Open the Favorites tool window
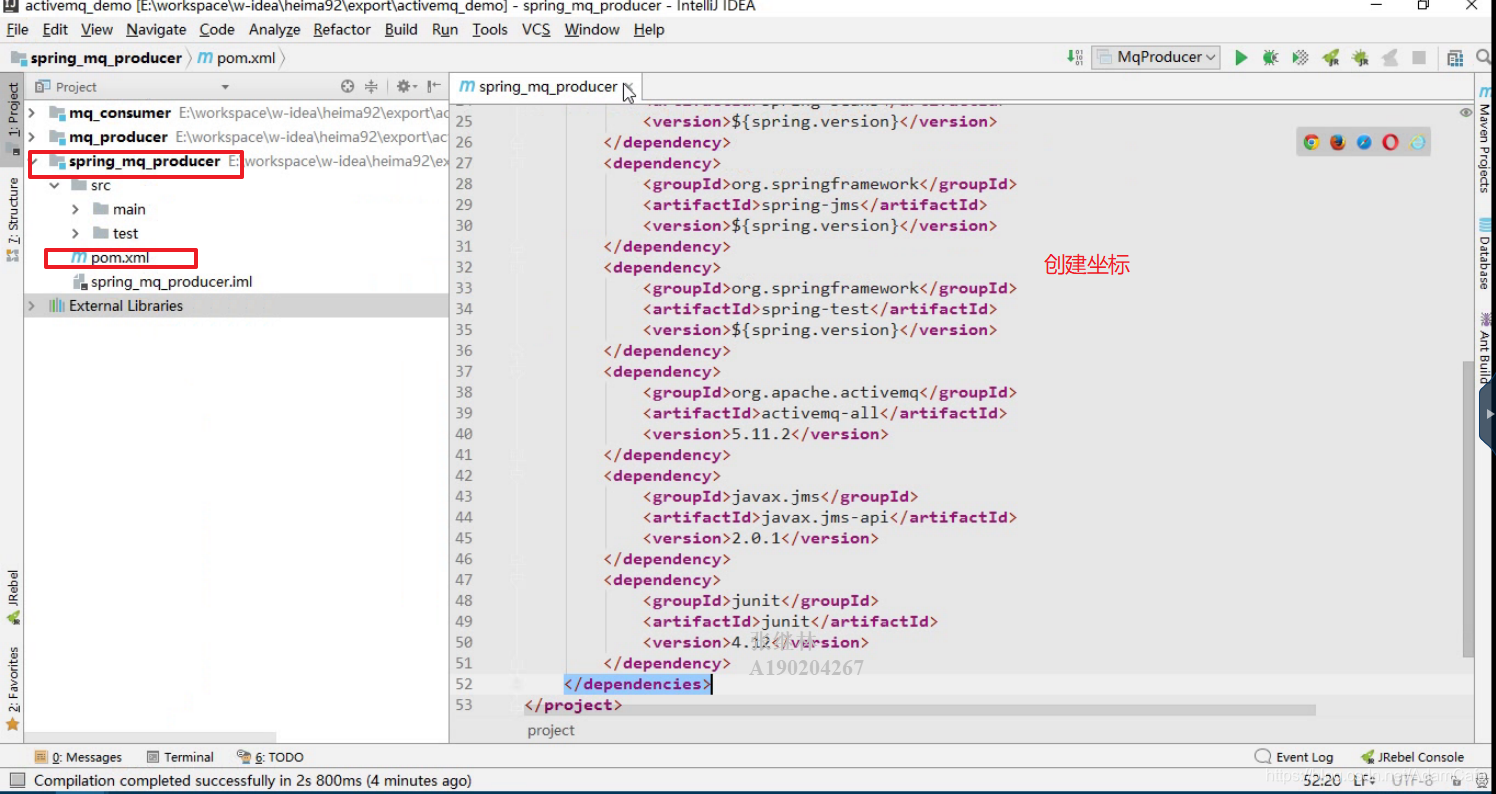The width and height of the screenshot is (1496, 794). tap(12, 689)
